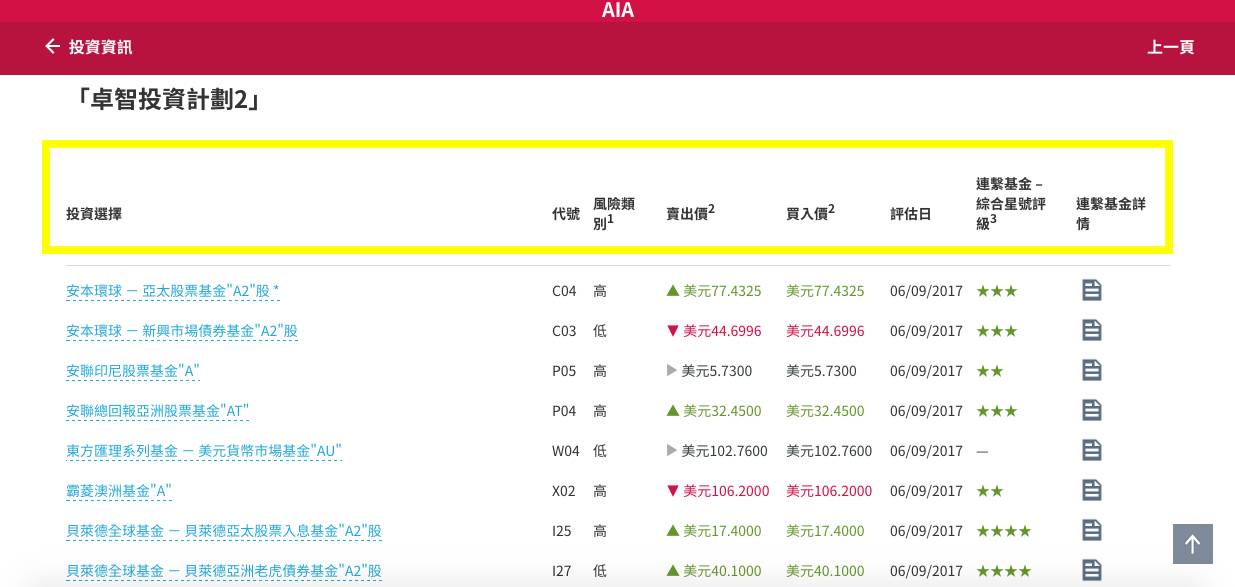Click selling price 美元77.4325 with up arrow

point(714,291)
